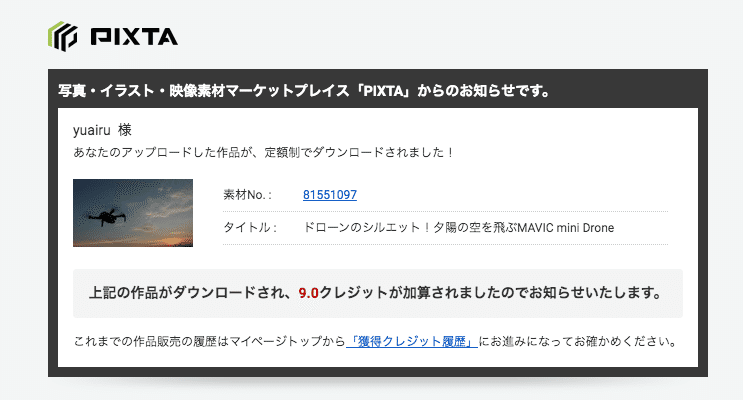Click the green PIXTA cube logo icon
The width and height of the screenshot is (743, 400).
tap(62, 37)
